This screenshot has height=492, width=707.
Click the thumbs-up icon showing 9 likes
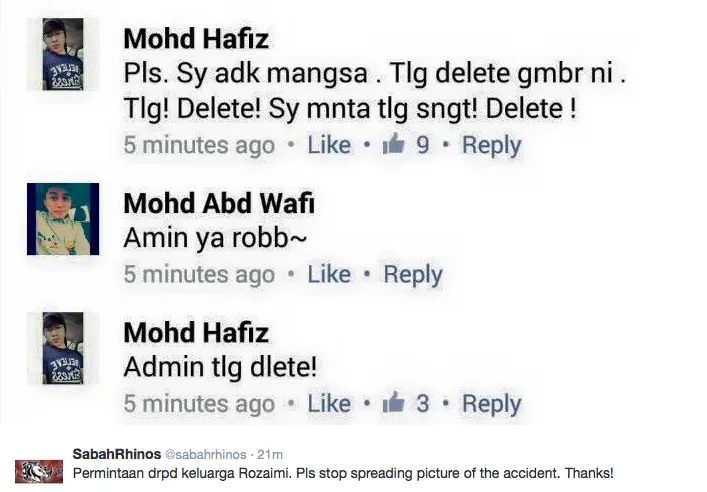[393, 145]
